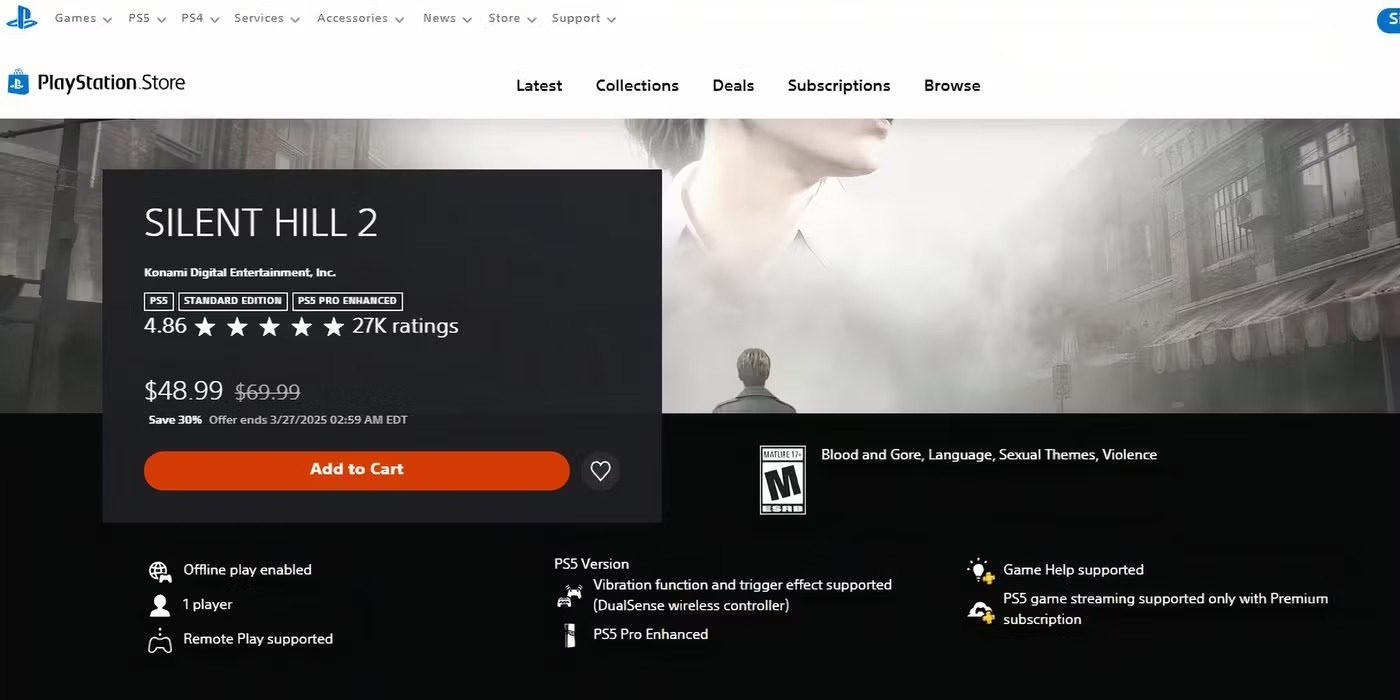Click the Vibration function and trigger effect text

tap(742, 595)
